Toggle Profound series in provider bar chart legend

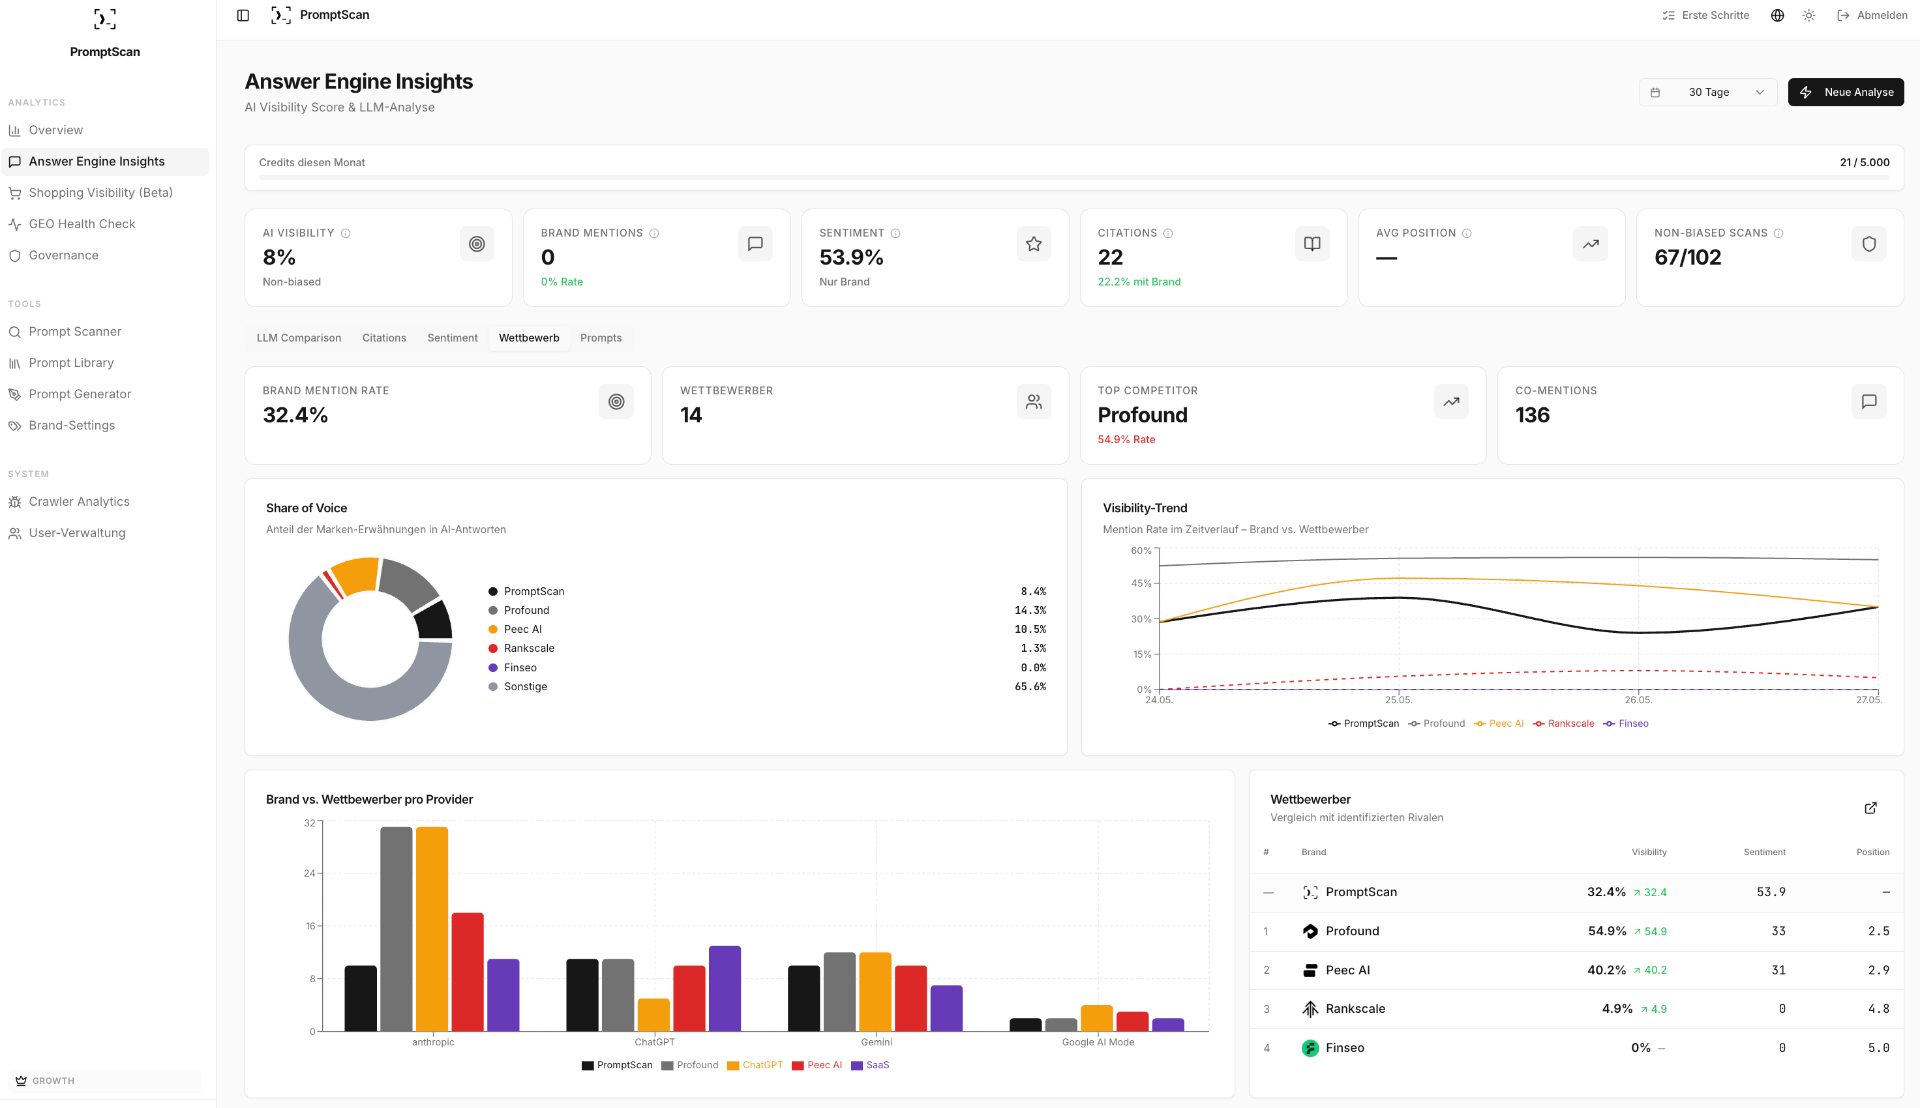[x=690, y=1066]
